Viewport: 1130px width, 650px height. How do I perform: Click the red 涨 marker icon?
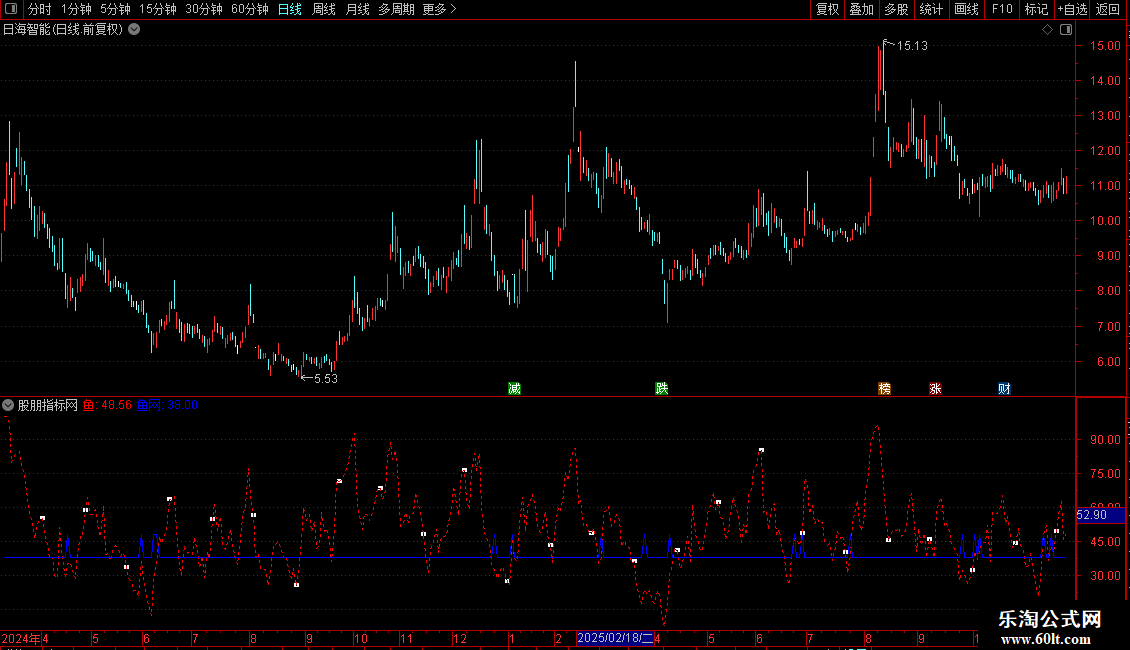tap(935, 388)
